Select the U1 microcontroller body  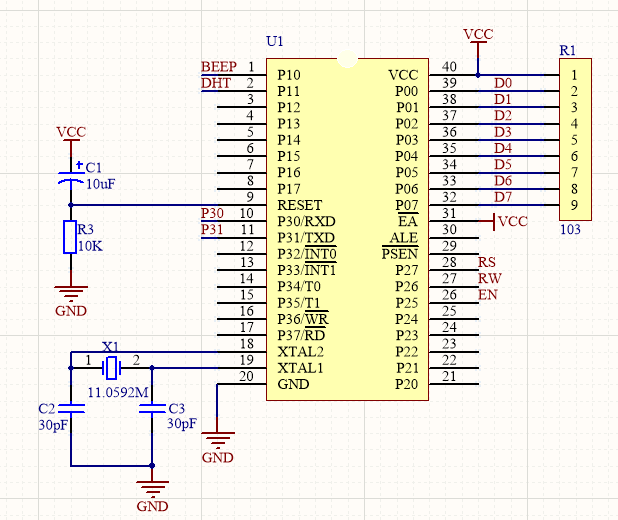tap(347, 229)
